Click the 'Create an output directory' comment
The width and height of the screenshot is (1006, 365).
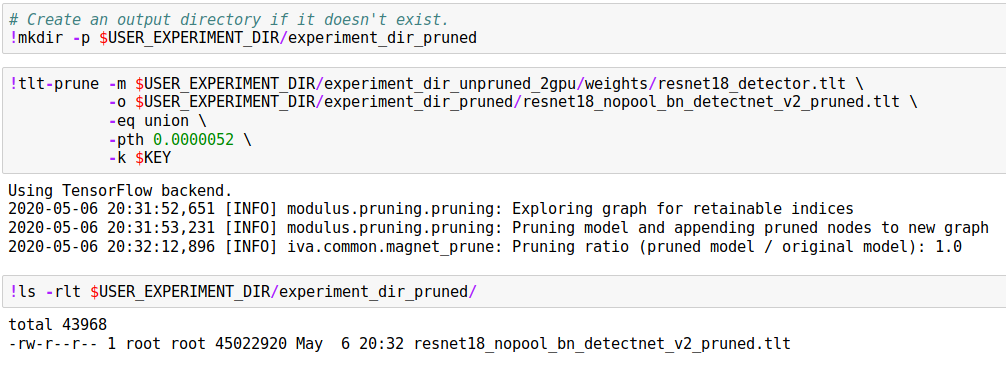(x=229, y=19)
